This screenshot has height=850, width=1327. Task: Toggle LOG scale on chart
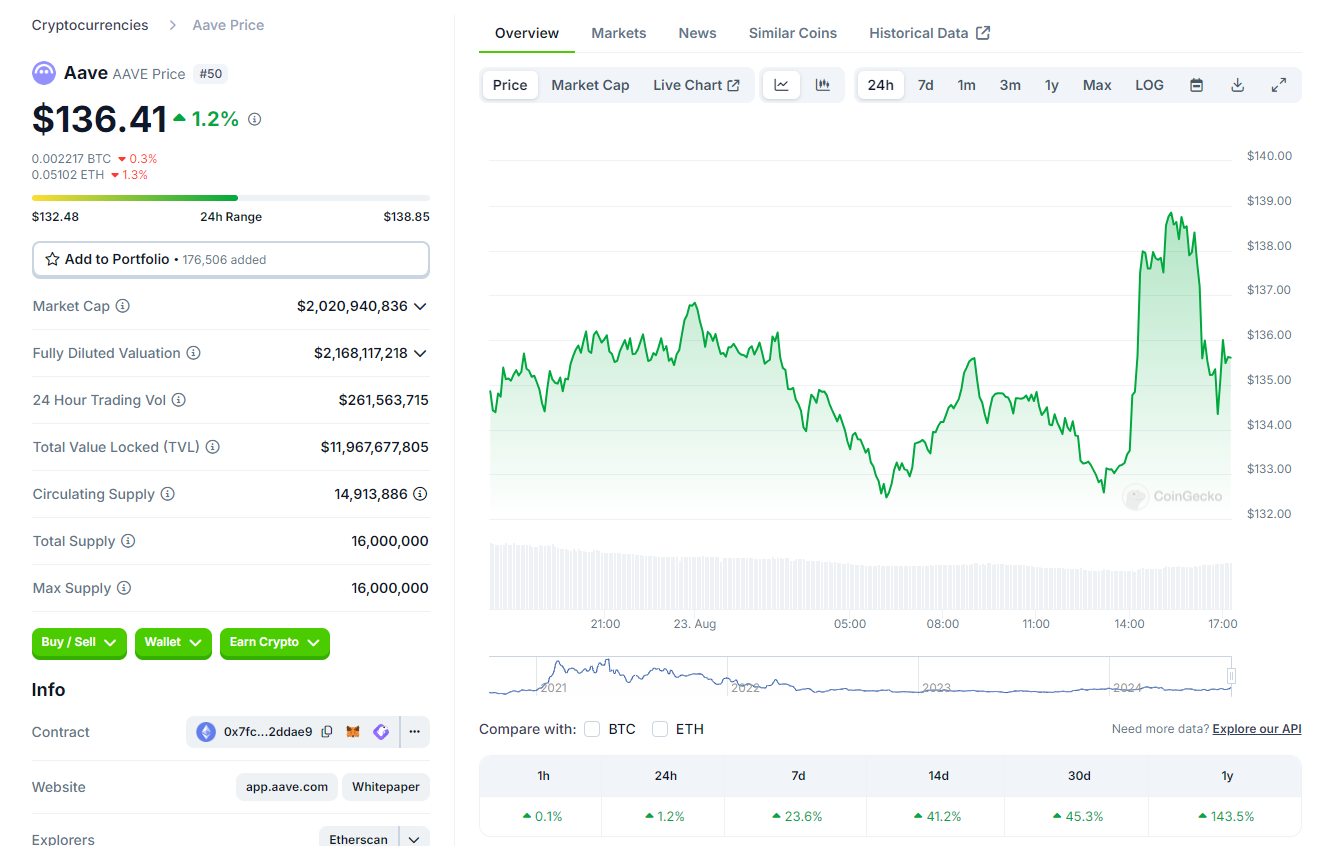click(x=1149, y=85)
